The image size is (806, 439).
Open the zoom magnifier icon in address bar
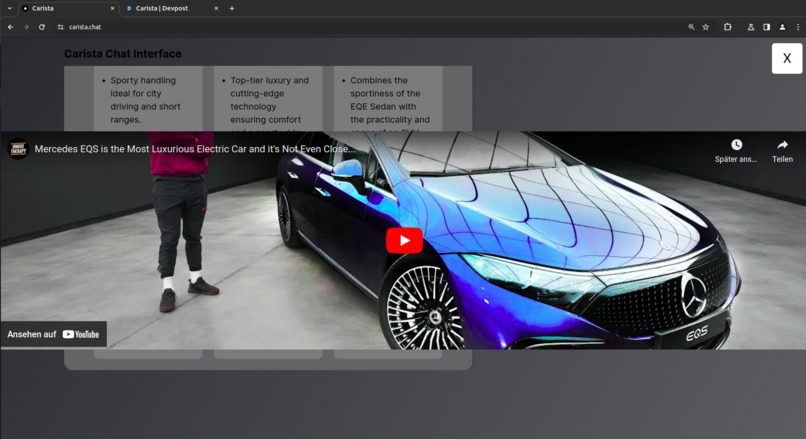[x=691, y=27]
